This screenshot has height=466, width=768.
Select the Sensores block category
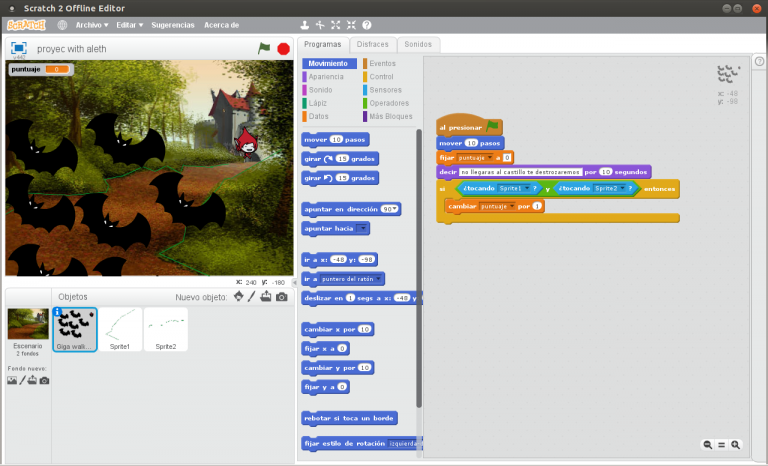pos(383,90)
